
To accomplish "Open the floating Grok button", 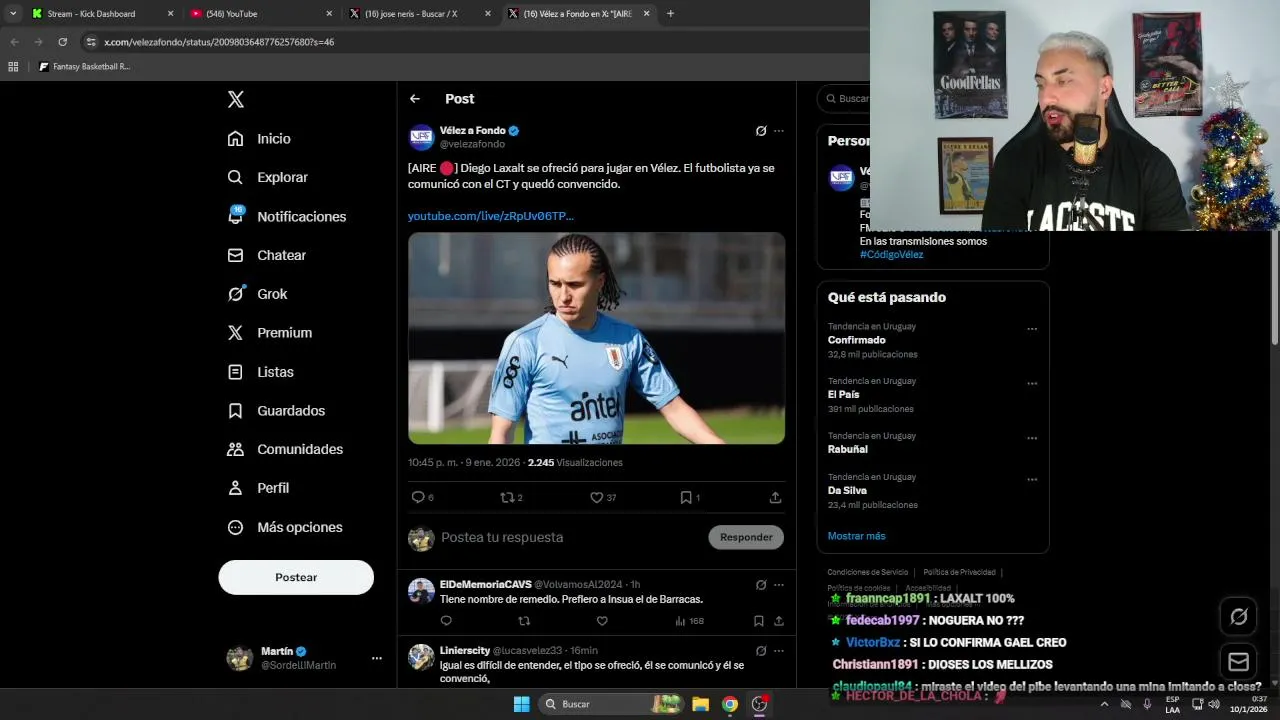I will (1238, 617).
